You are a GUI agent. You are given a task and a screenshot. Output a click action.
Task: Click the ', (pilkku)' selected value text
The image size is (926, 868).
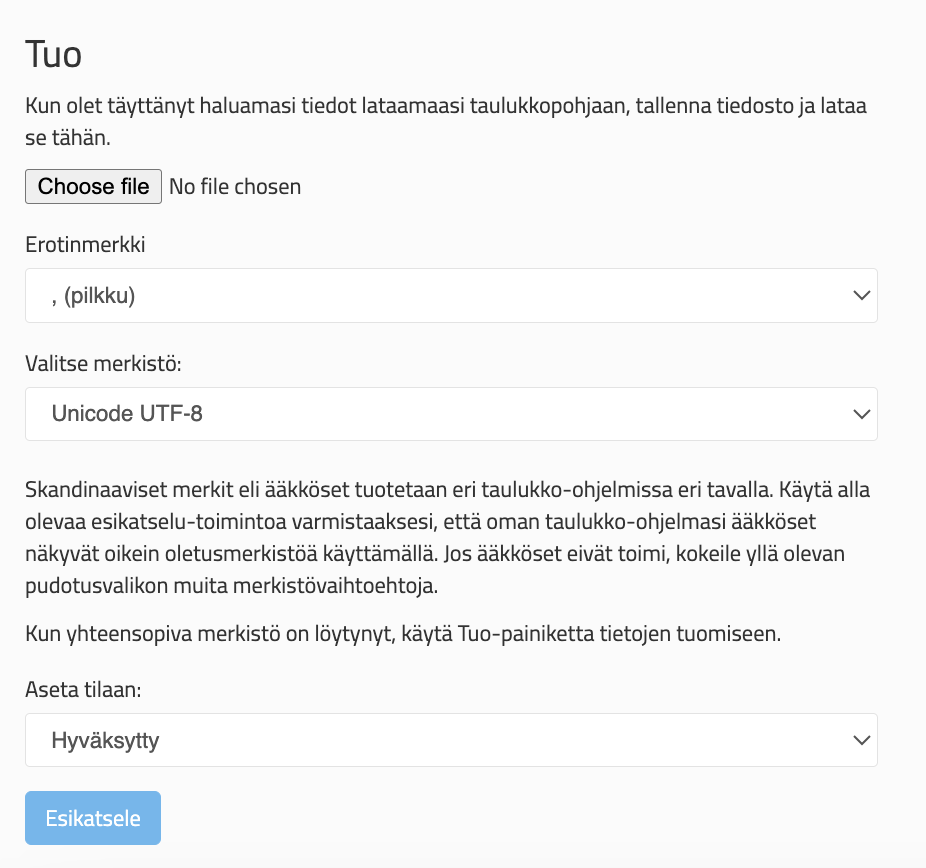[x=92, y=295]
